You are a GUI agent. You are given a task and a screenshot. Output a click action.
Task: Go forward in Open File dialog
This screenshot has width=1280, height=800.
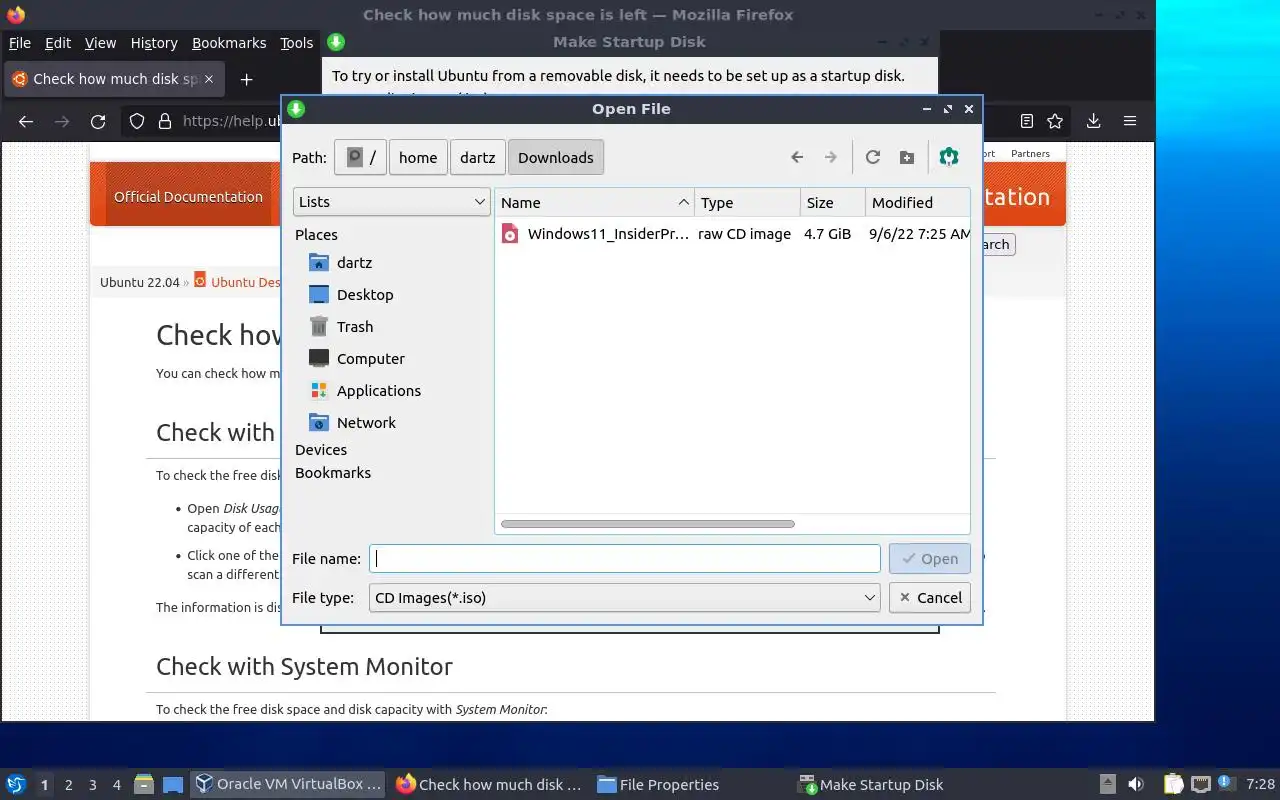click(x=830, y=157)
